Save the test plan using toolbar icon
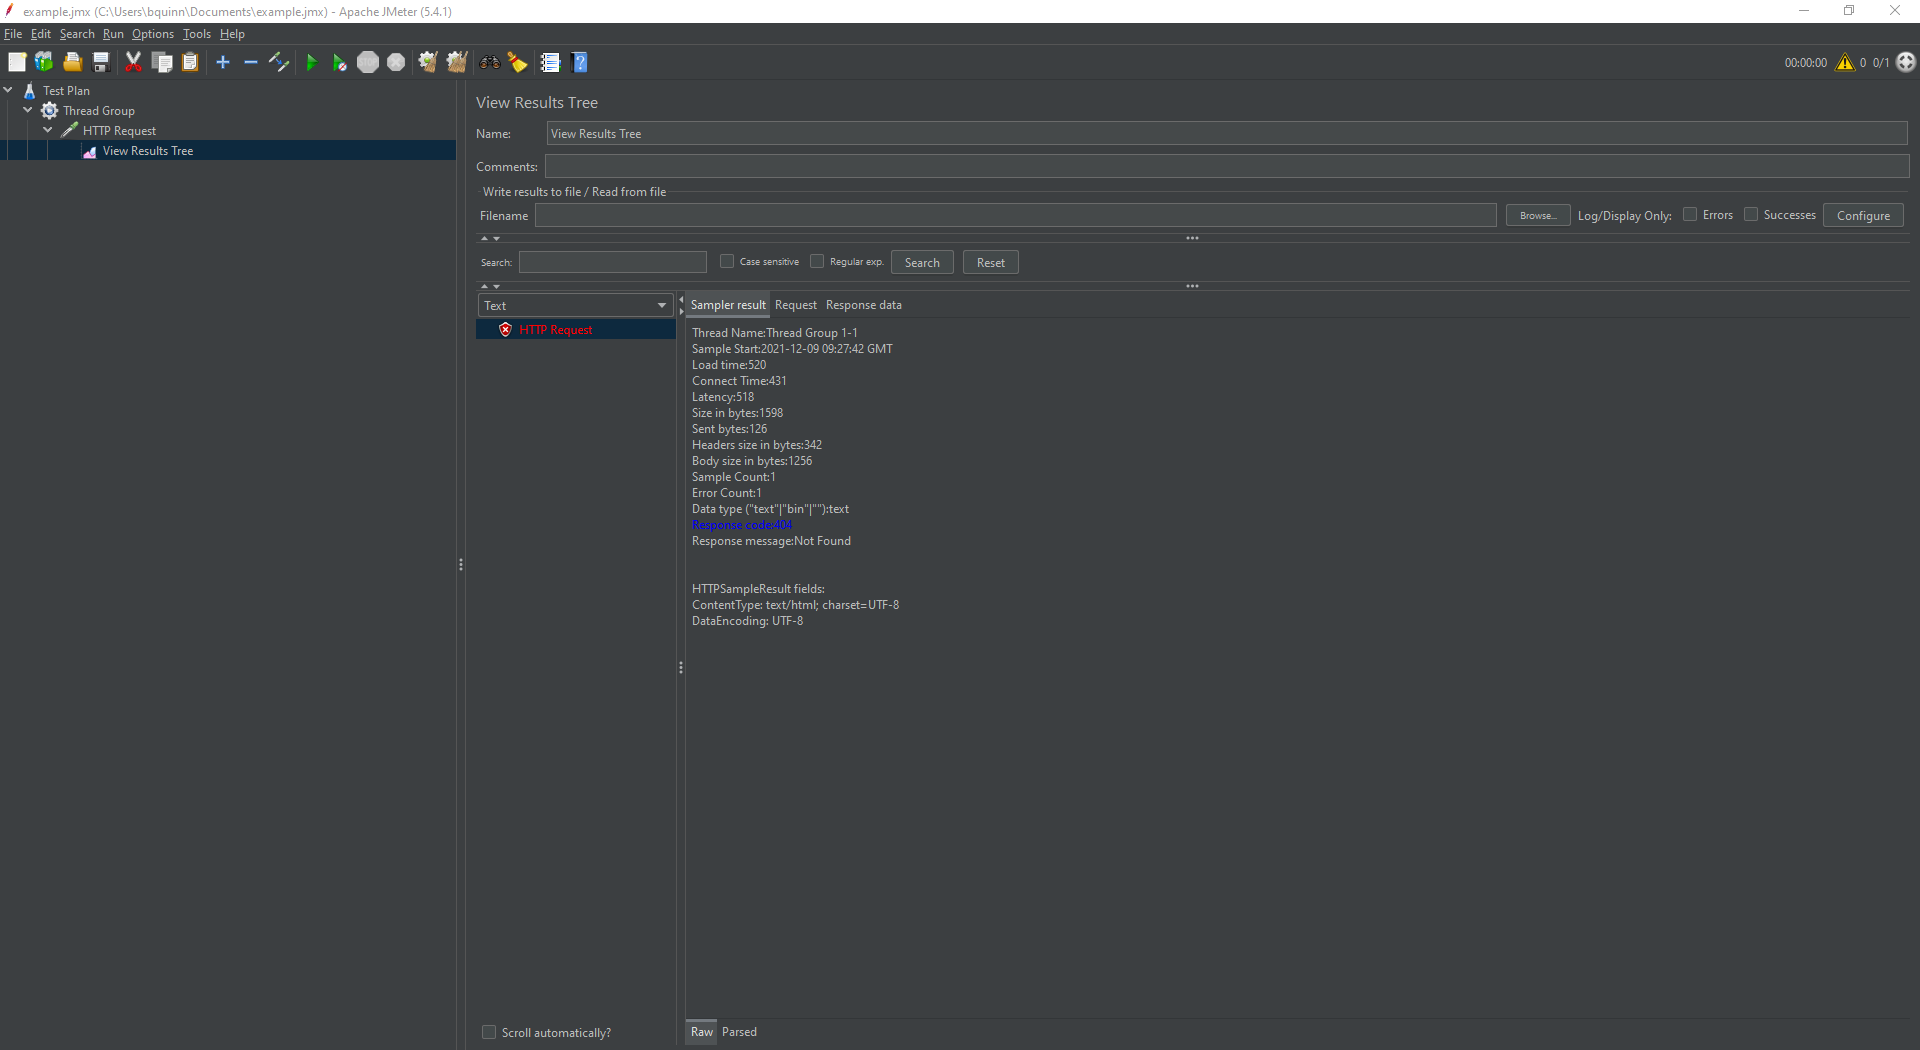This screenshot has width=1920, height=1050. [x=100, y=62]
